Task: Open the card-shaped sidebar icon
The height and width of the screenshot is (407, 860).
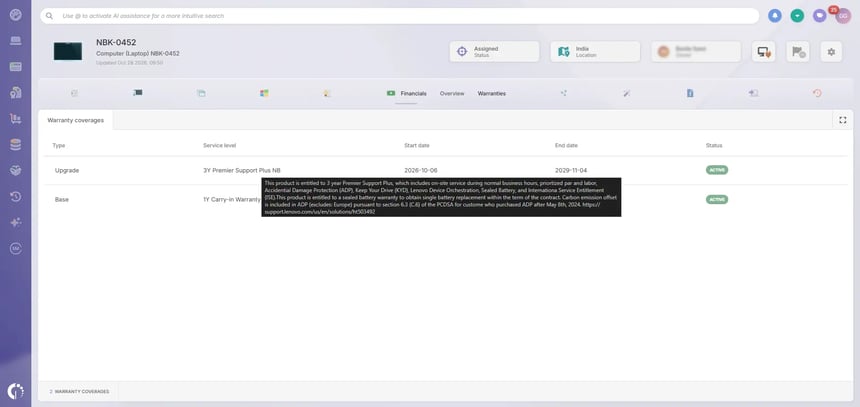Action: pos(15,66)
